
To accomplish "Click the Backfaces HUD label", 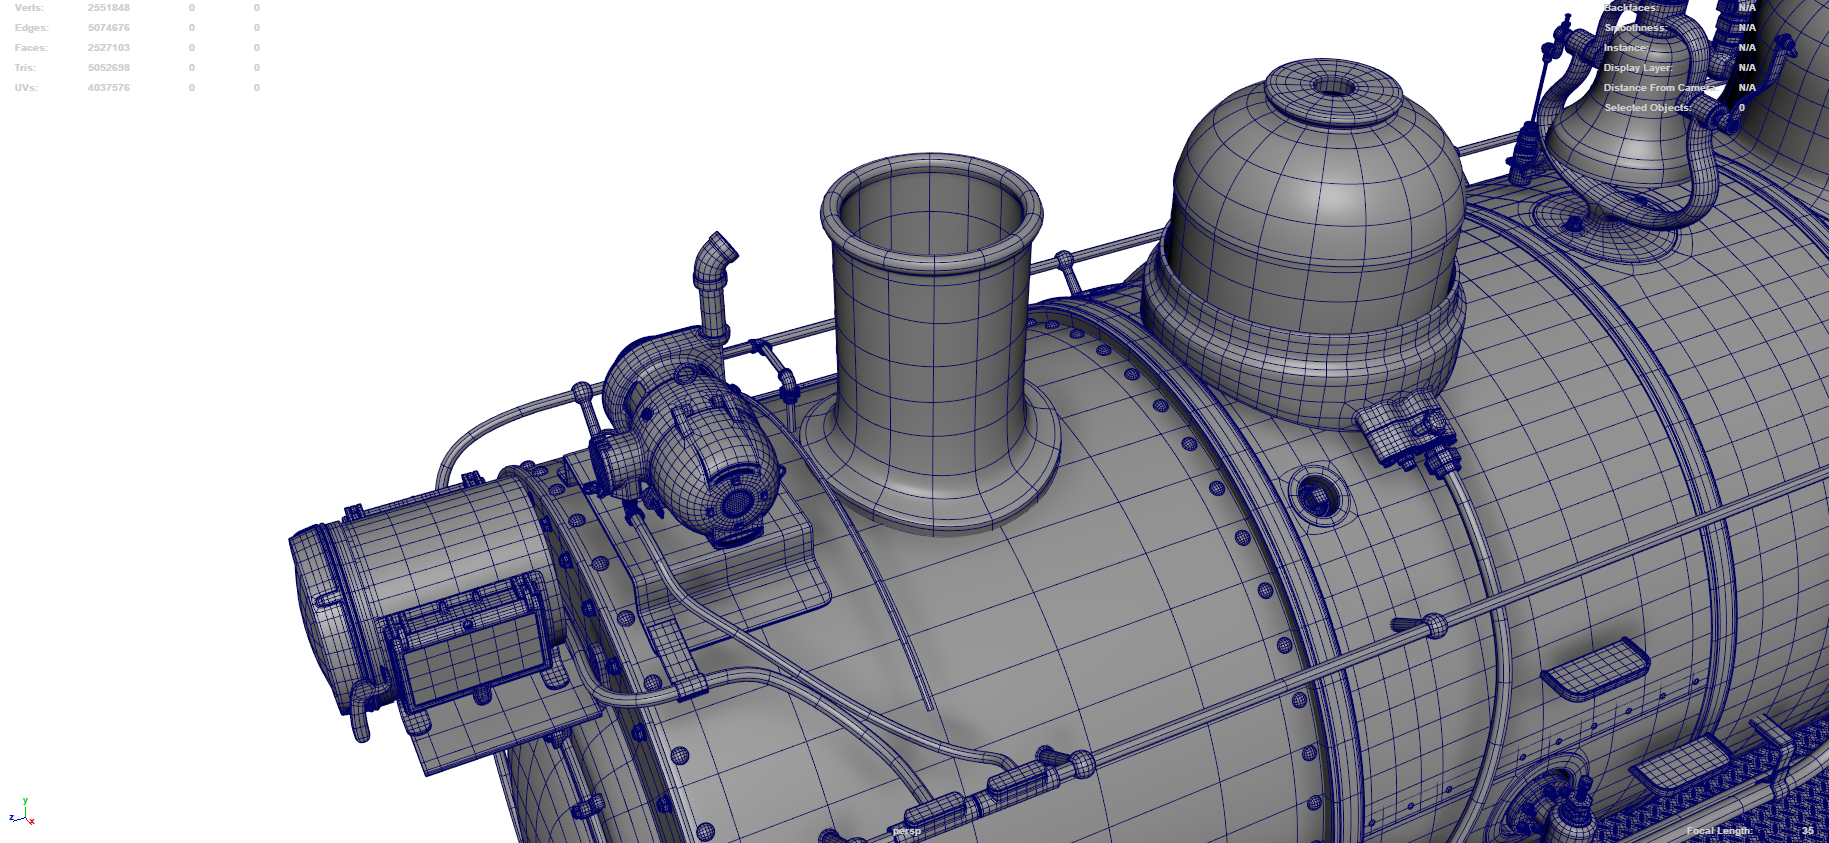I will pyautogui.click(x=1631, y=8).
